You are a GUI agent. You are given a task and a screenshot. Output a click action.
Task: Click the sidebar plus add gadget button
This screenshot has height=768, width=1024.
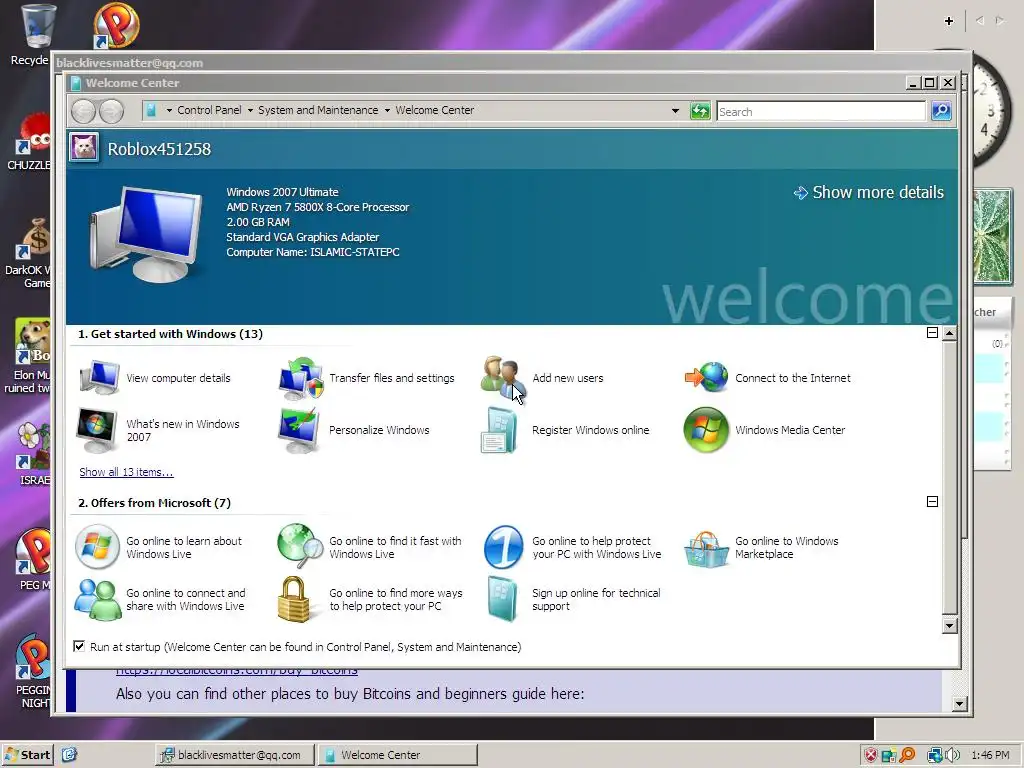(x=949, y=21)
